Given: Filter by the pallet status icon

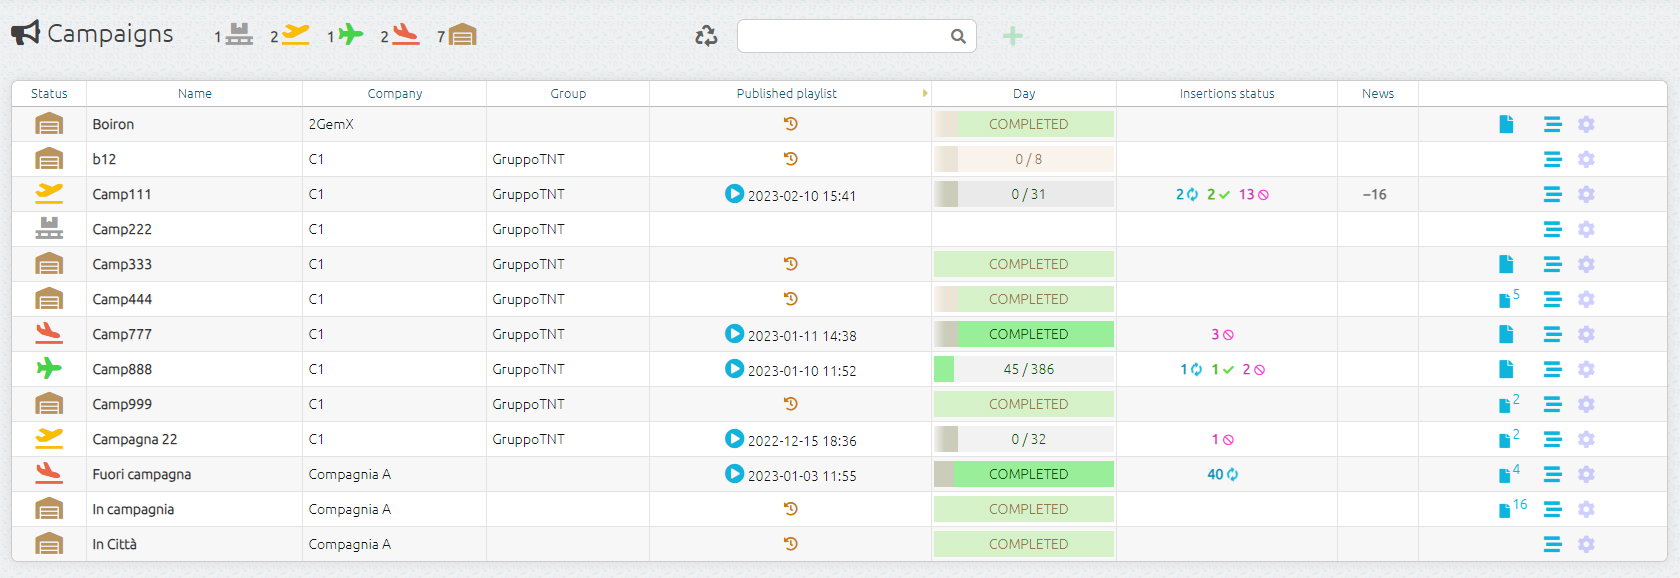Looking at the screenshot, I should point(239,35).
